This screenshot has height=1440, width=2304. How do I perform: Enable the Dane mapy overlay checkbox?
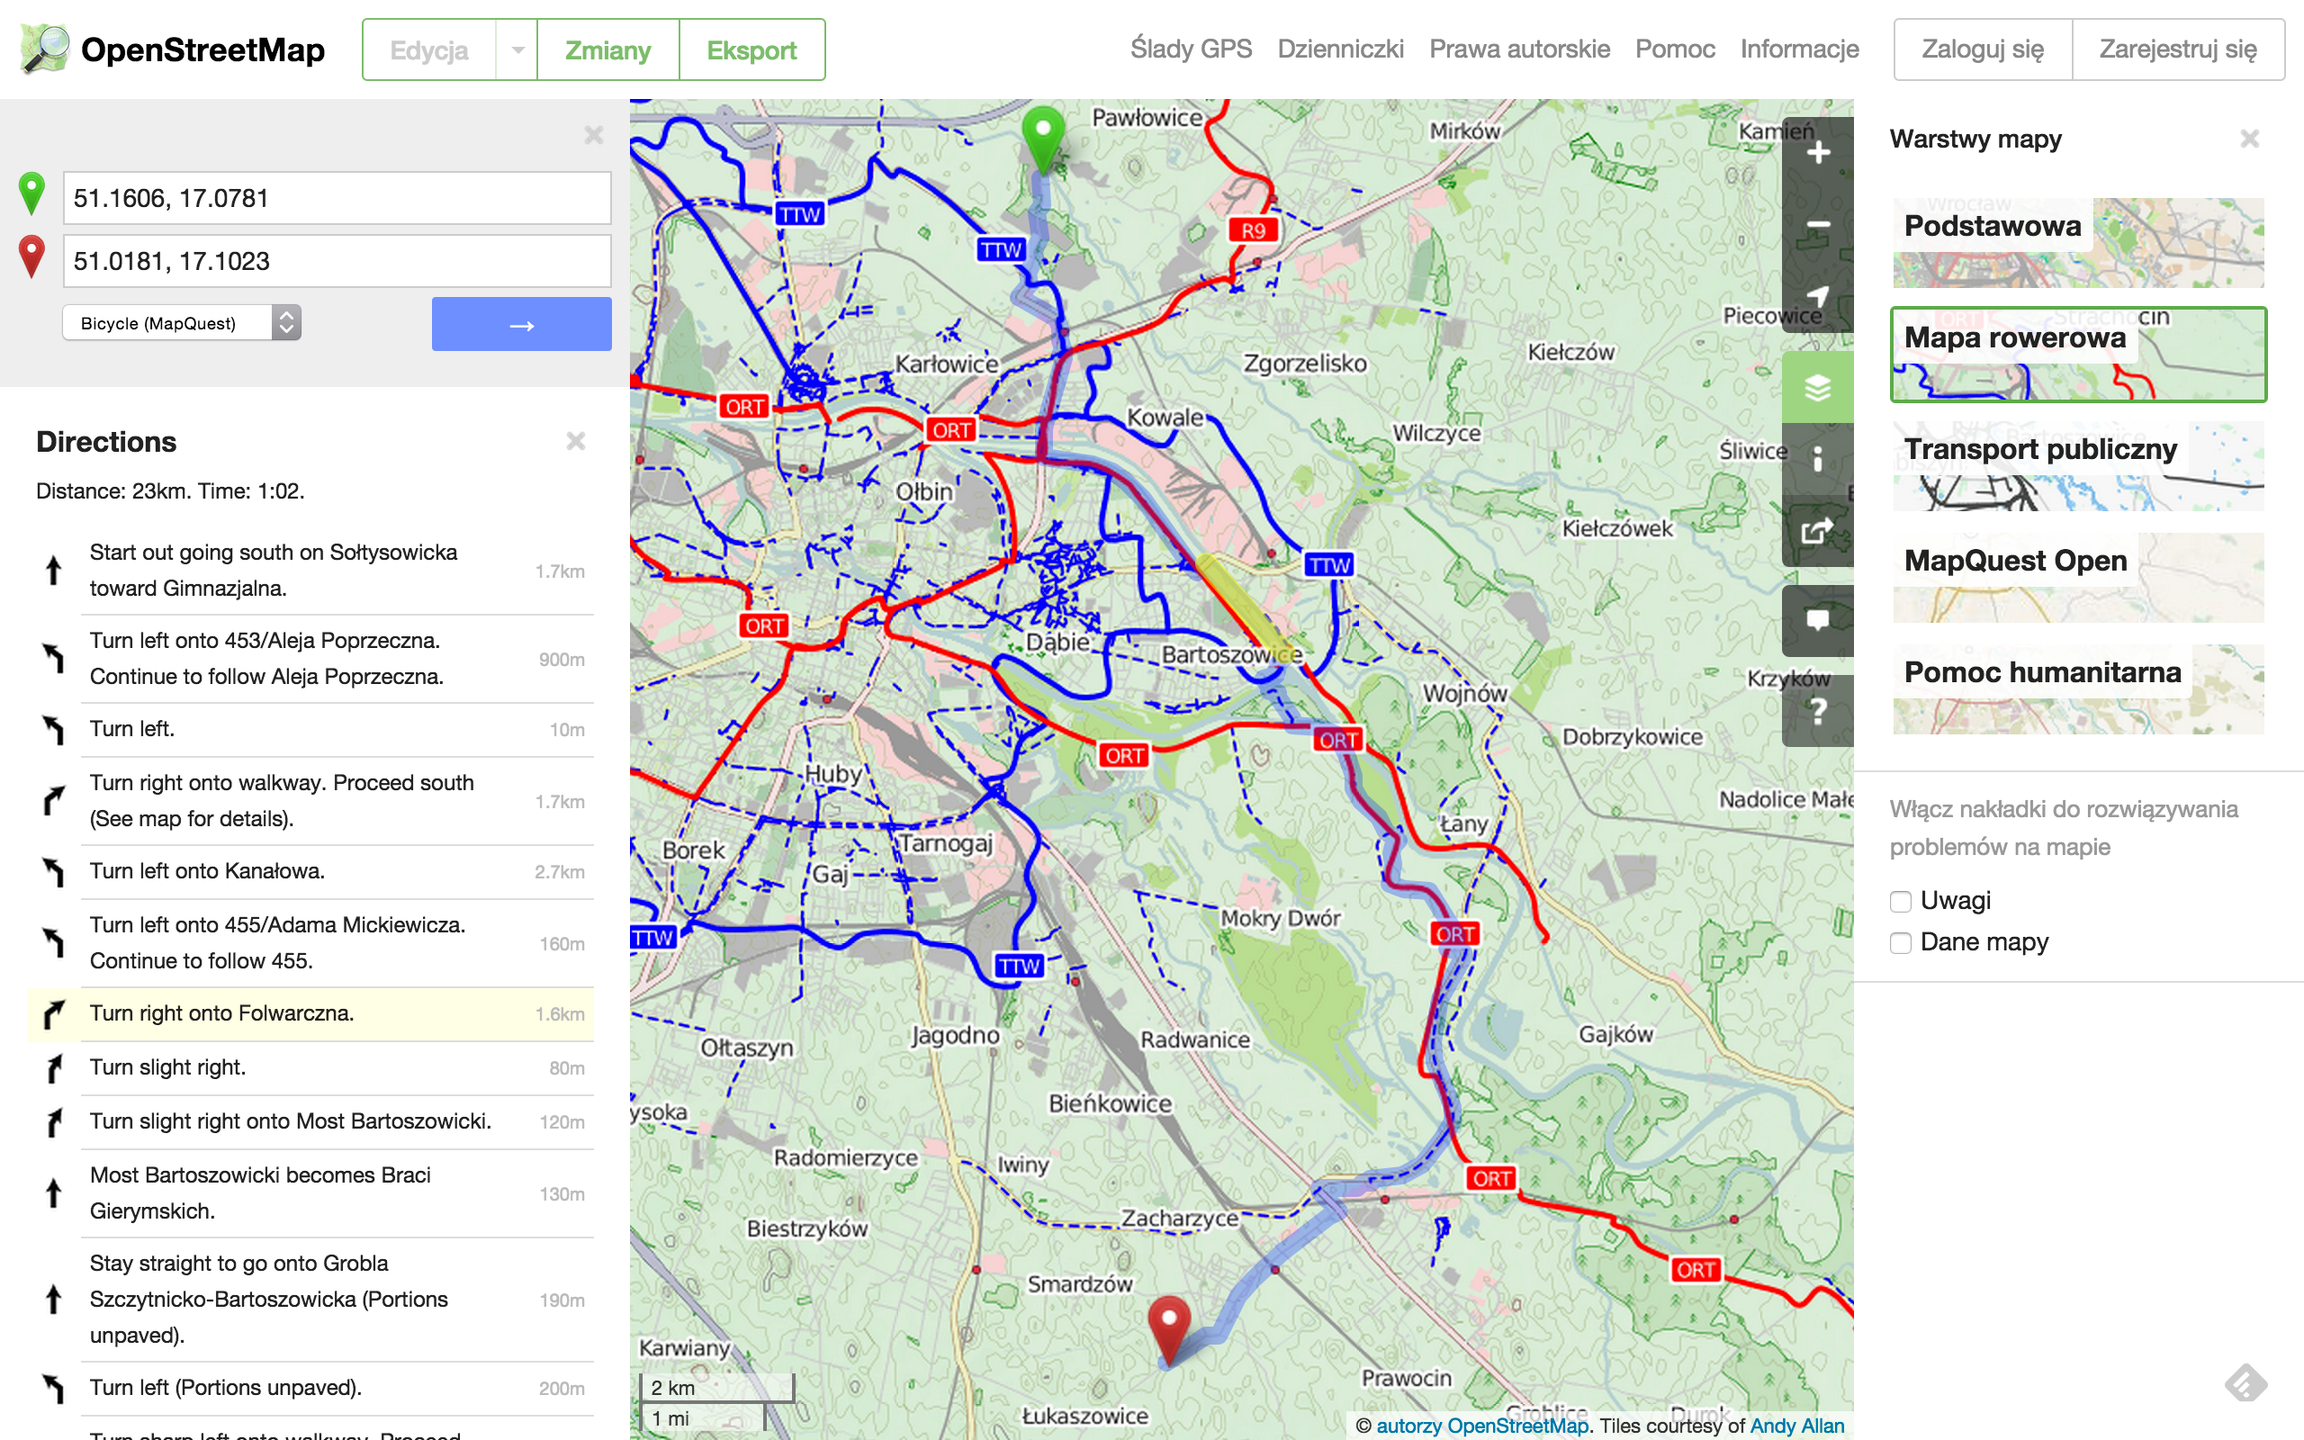click(x=1901, y=943)
